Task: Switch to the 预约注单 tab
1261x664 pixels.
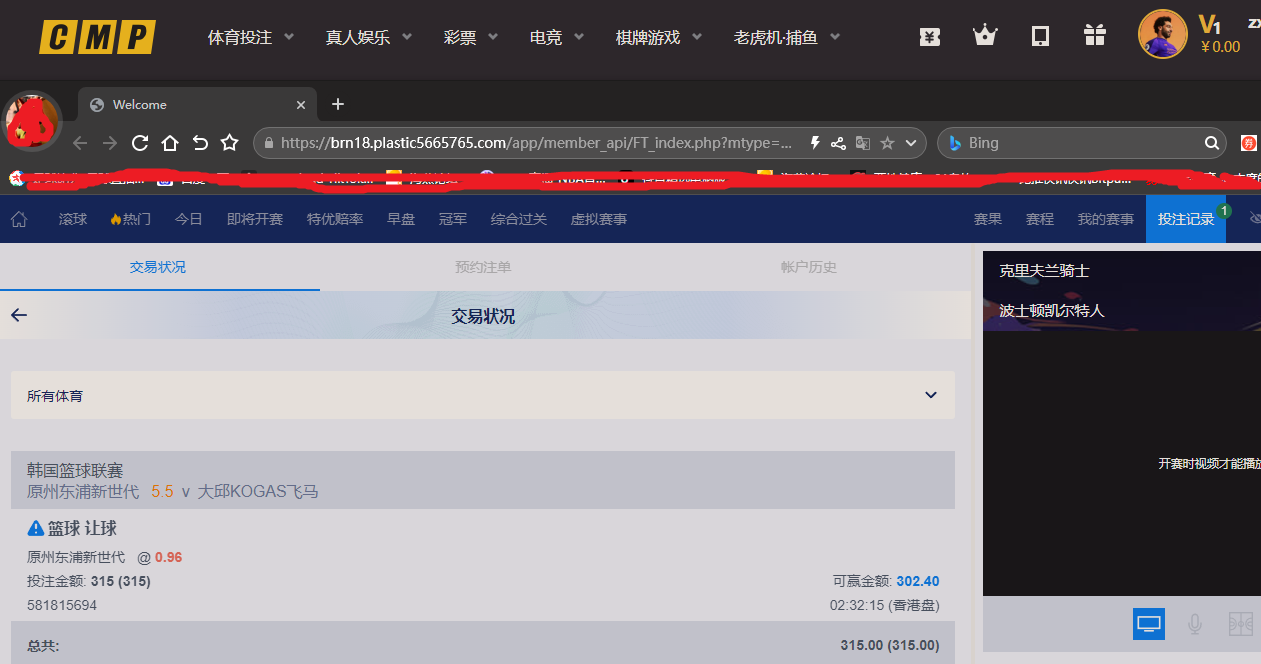Action: pyautogui.click(x=483, y=267)
